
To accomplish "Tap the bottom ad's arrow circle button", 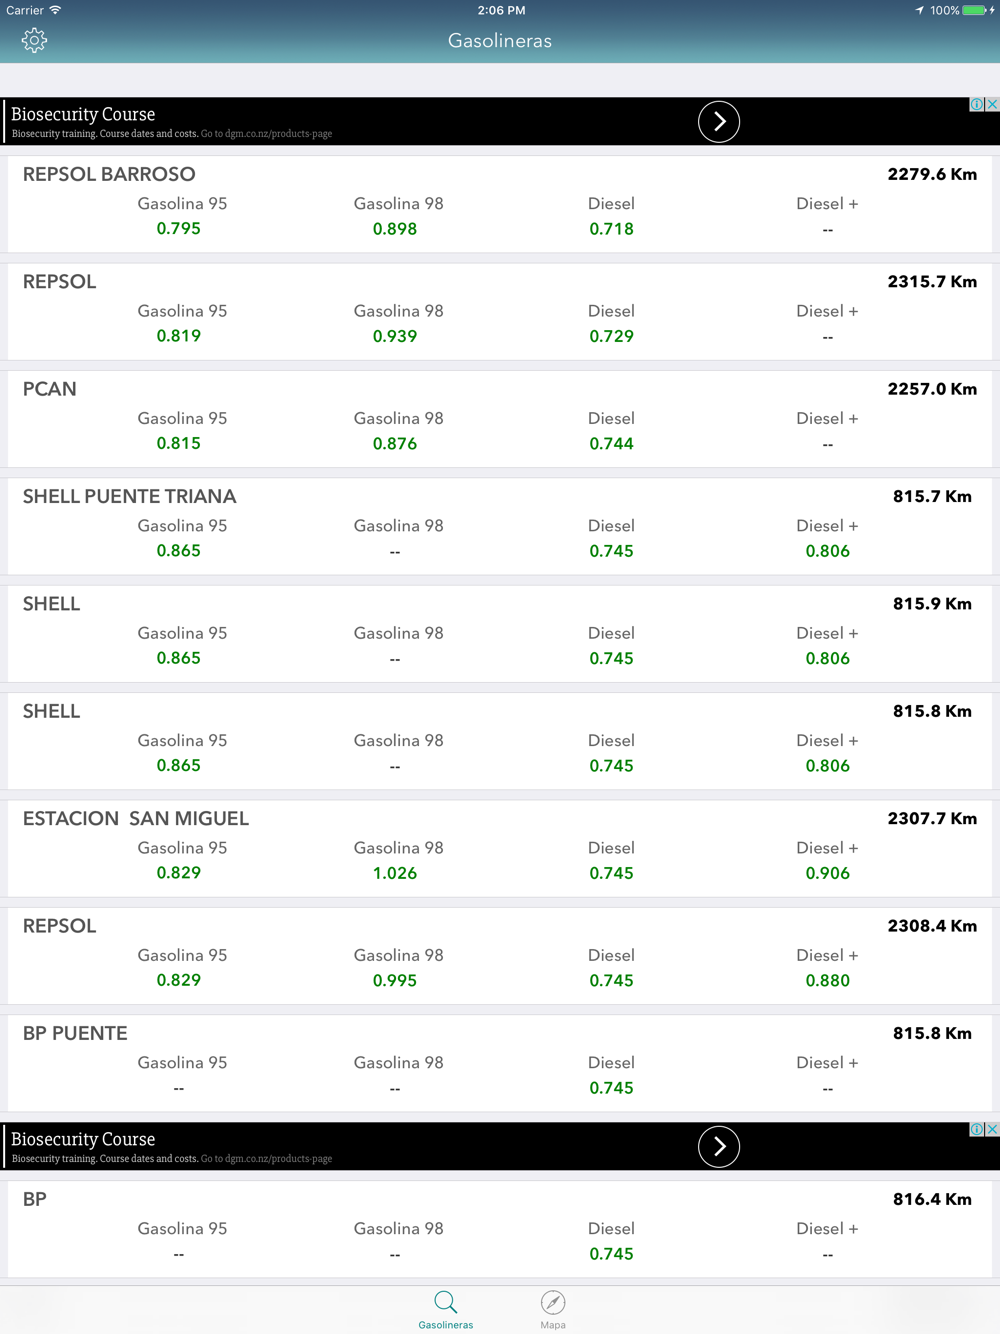I will [718, 1146].
